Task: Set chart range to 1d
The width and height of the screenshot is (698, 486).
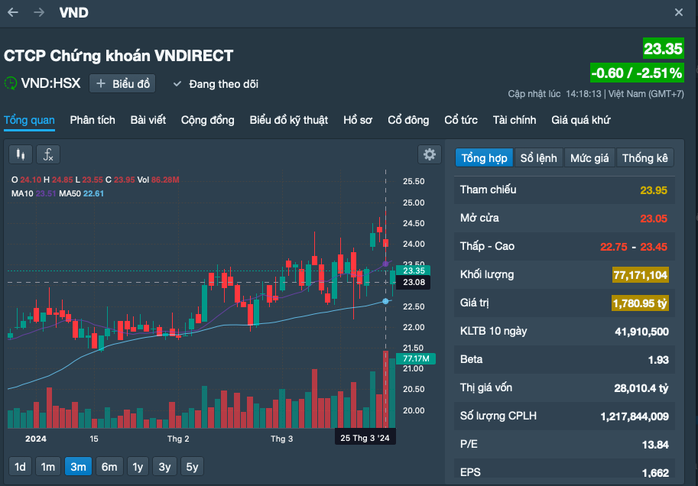Action: pyautogui.click(x=20, y=467)
